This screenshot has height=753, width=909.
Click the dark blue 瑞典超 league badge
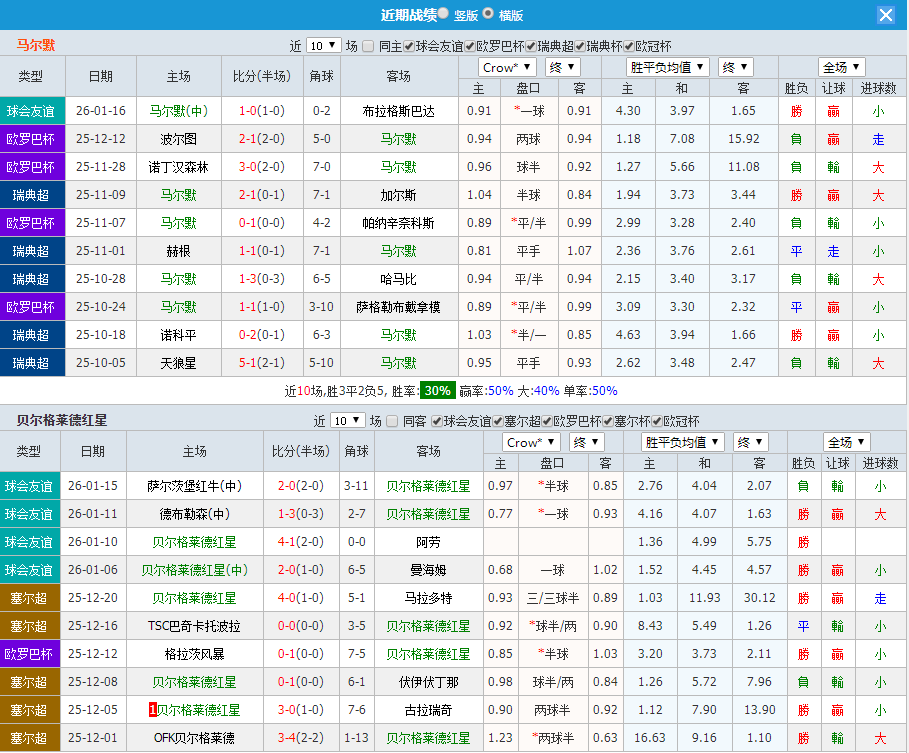[x=32, y=195]
